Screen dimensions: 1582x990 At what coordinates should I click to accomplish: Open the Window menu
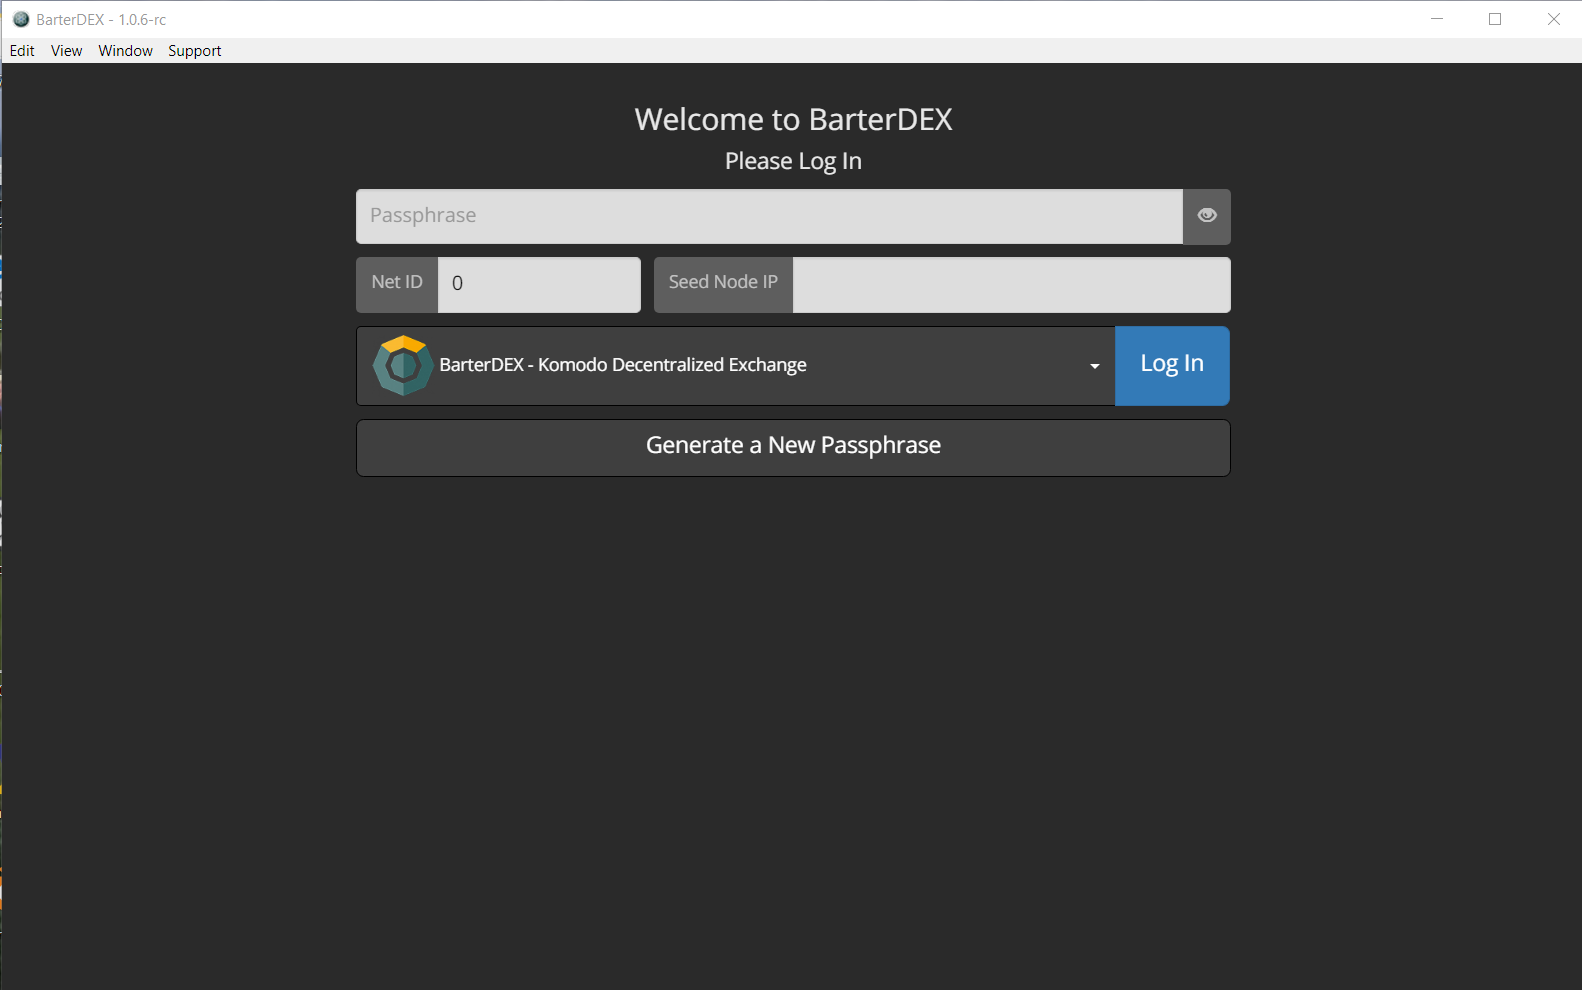(126, 51)
